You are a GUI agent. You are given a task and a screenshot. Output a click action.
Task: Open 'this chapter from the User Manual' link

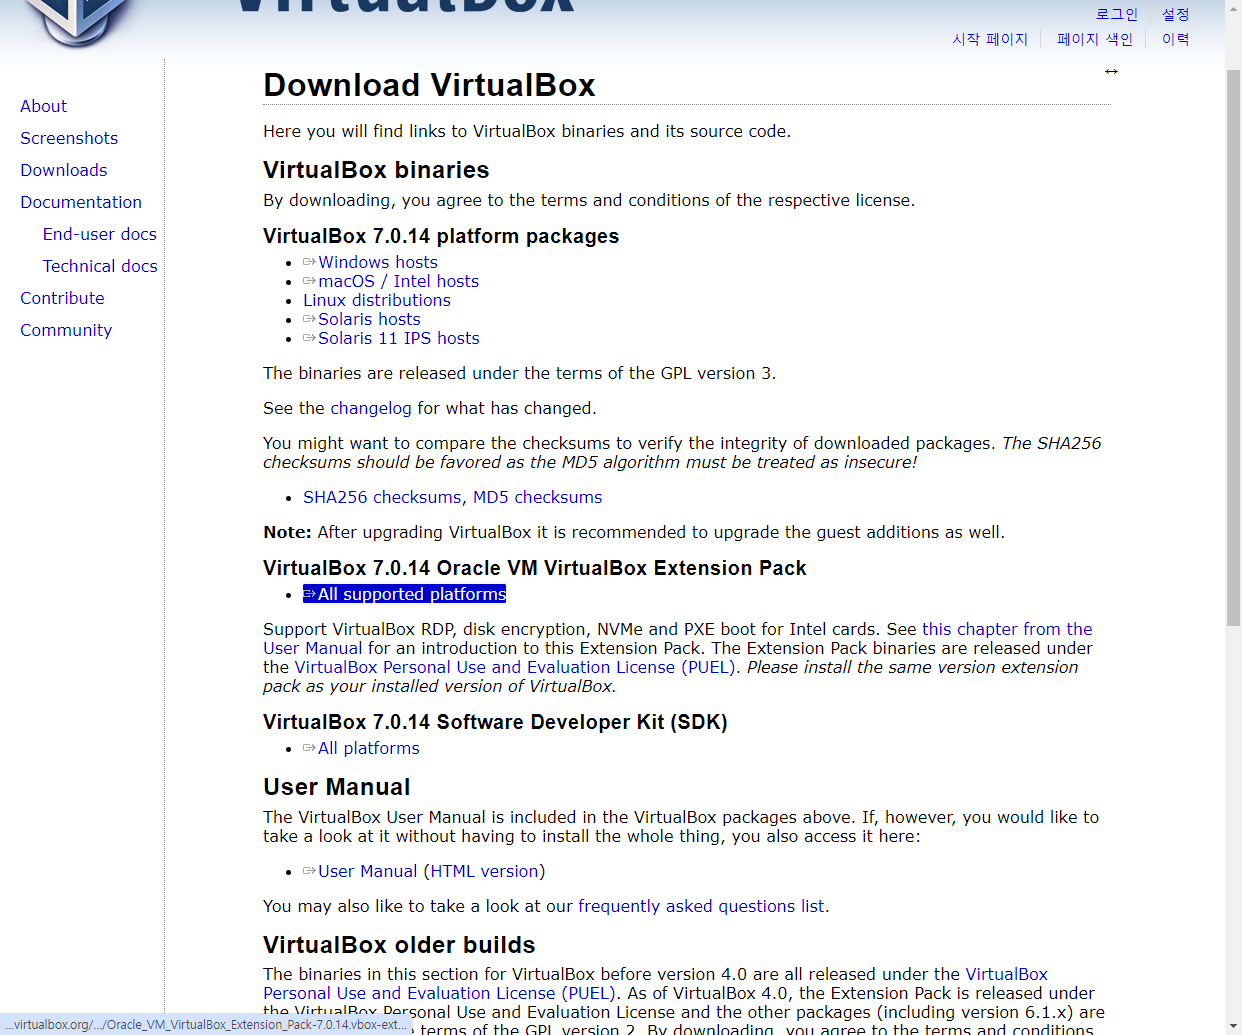tap(1007, 629)
